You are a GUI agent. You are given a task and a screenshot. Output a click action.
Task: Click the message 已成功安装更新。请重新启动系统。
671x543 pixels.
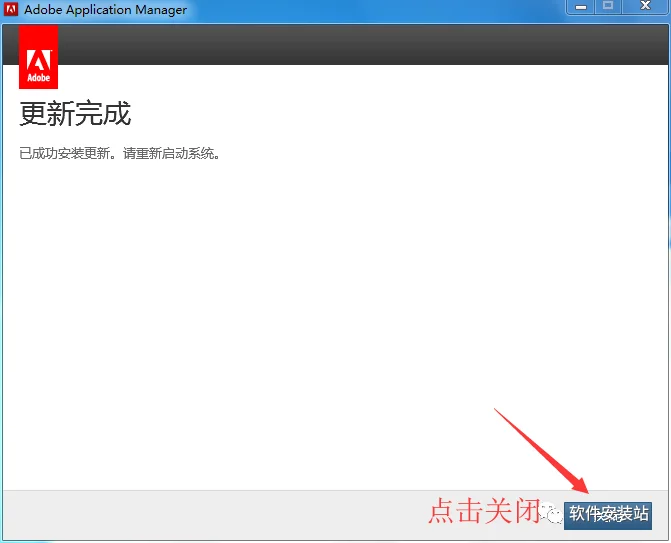(120, 153)
